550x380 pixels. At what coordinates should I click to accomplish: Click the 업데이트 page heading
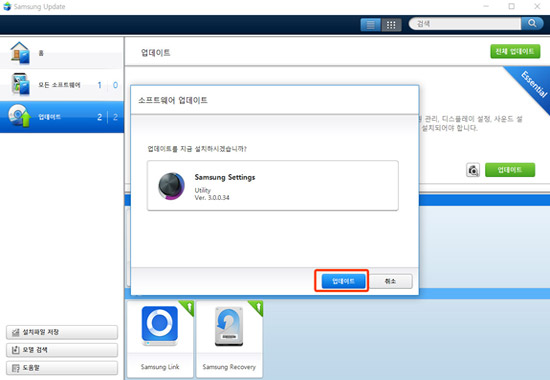(155, 53)
